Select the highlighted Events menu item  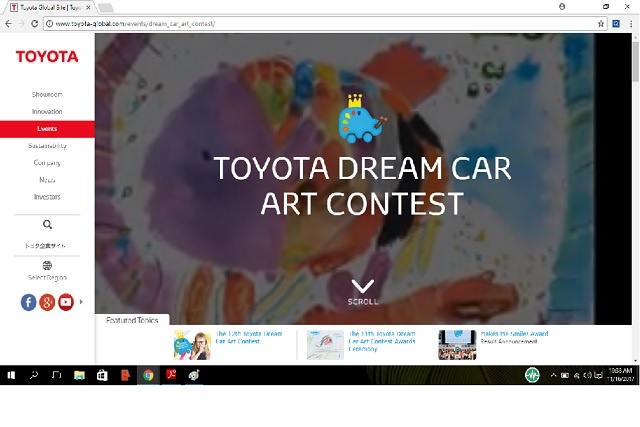(x=47, y=129)
